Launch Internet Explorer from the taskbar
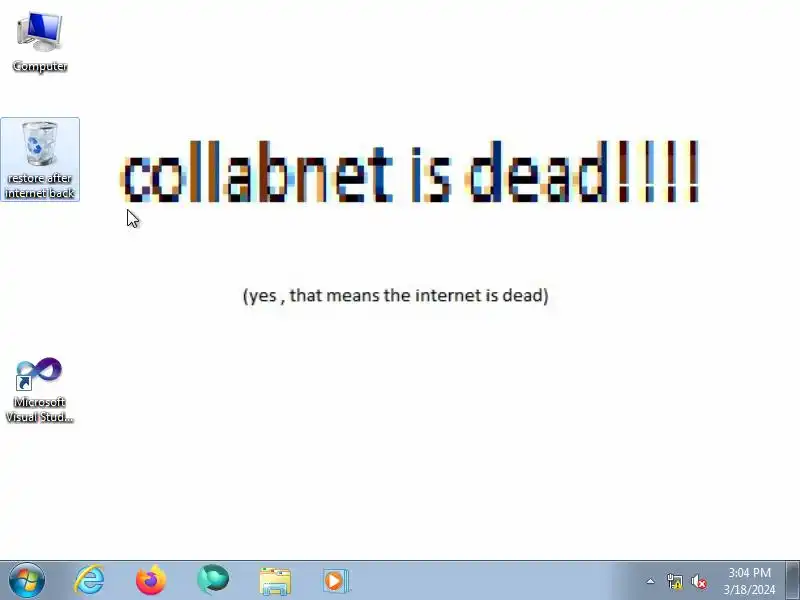Screen dimensions: 800x600 coord(89,580)
